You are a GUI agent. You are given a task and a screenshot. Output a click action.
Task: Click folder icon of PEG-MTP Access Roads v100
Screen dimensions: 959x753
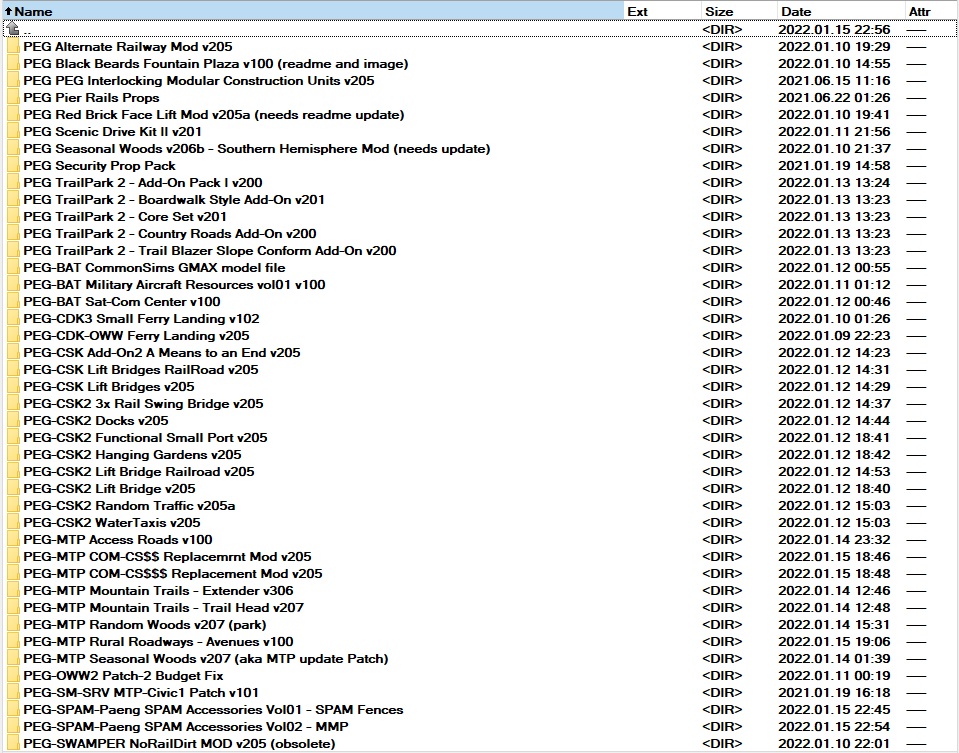tap(13, 540)
